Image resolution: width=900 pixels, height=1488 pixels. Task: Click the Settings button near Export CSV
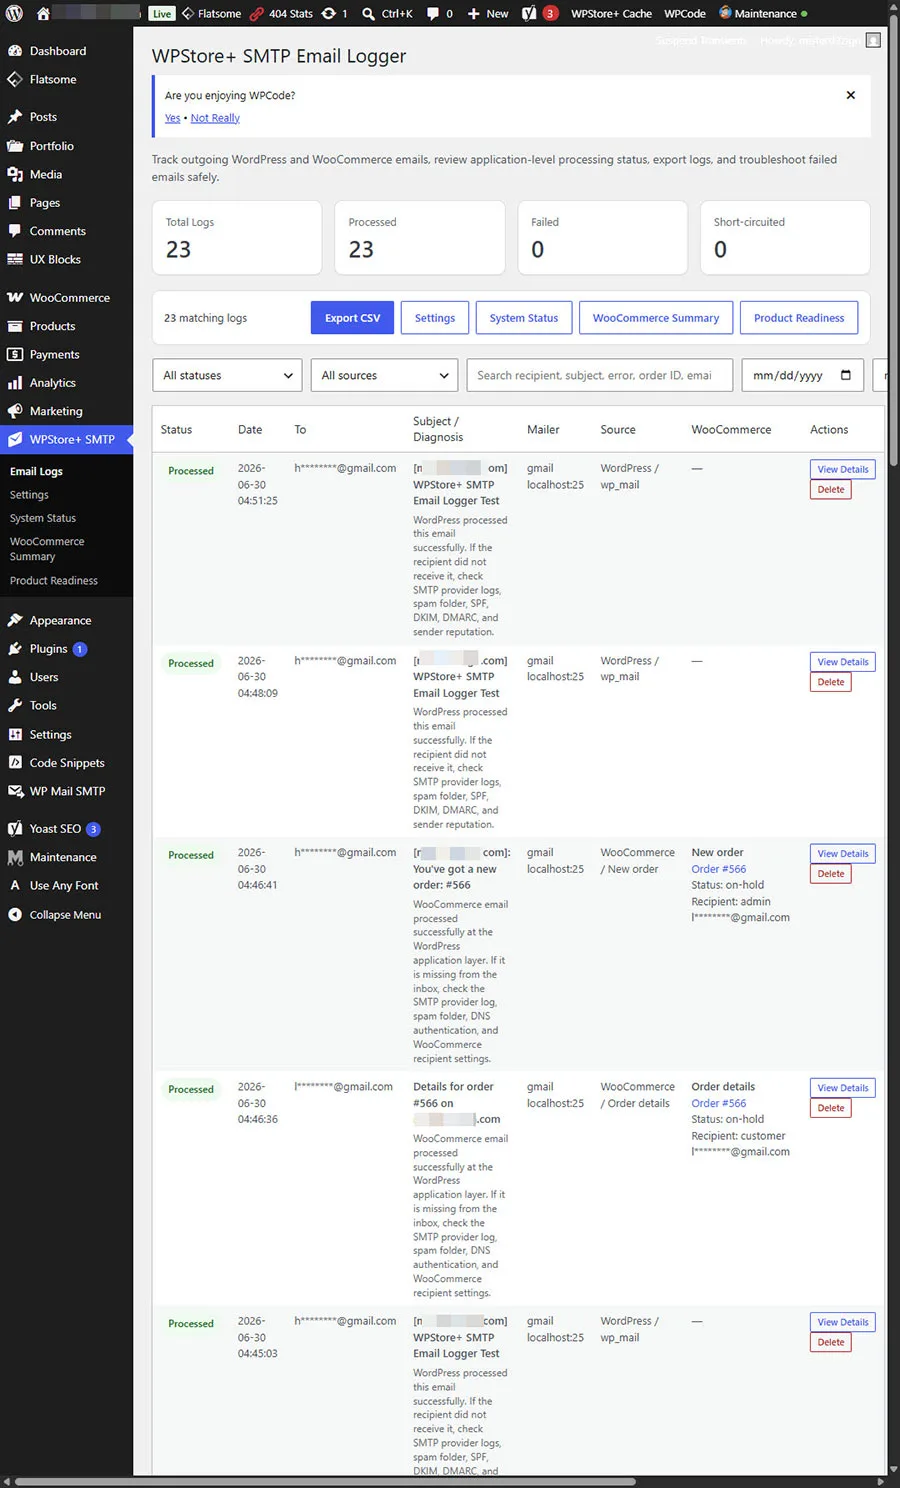click(435, 318)
